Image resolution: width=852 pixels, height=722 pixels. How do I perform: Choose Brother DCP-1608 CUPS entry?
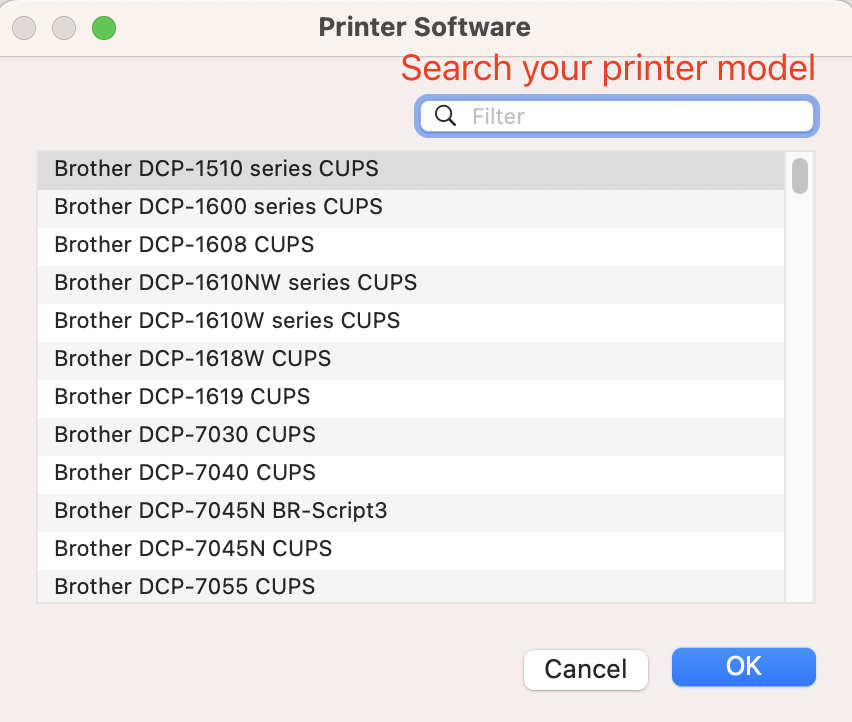pos(184,245)
